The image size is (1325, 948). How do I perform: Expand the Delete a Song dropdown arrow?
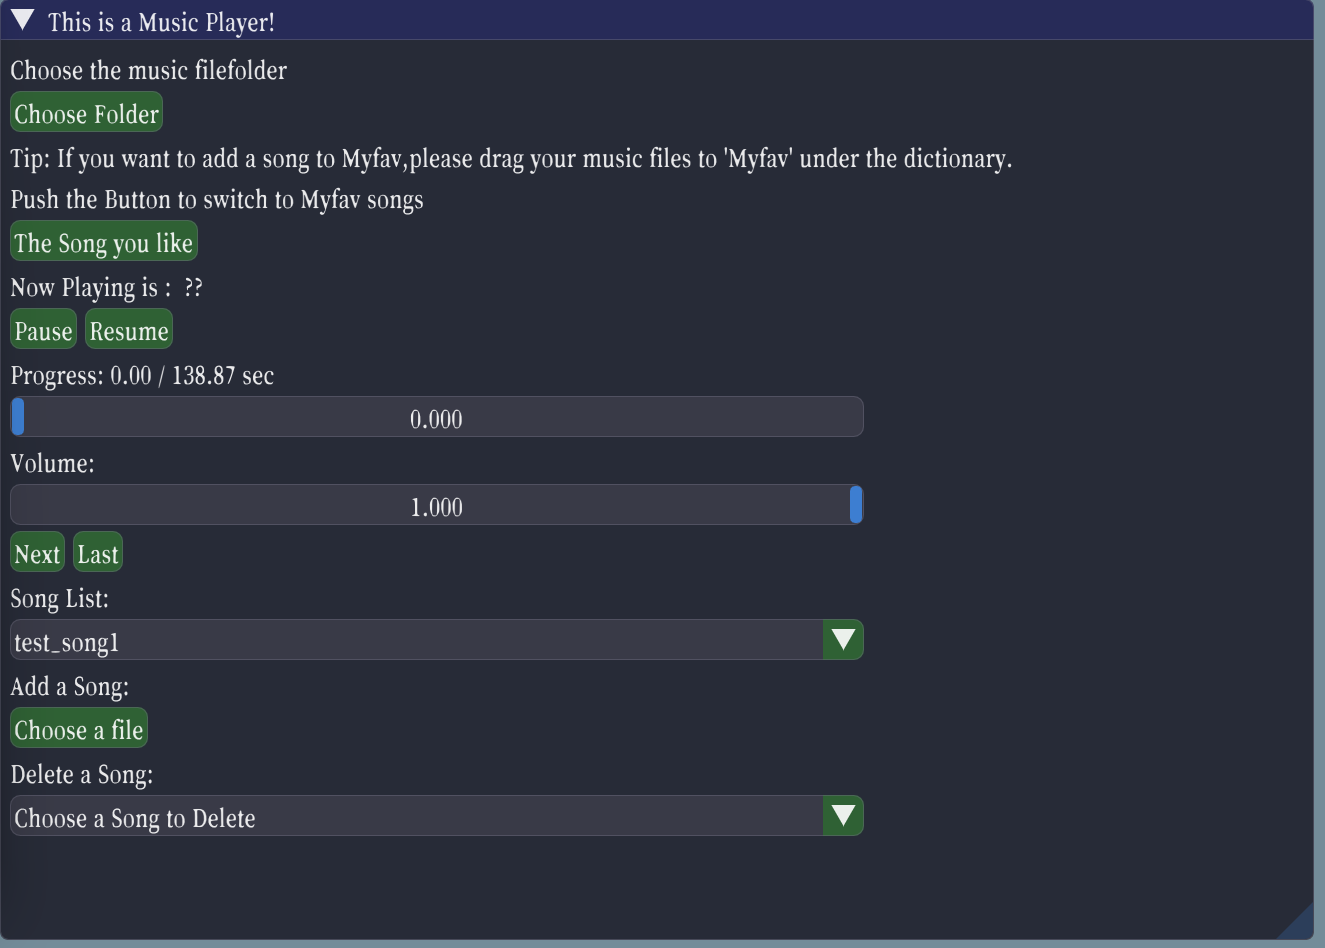point(843,816)
